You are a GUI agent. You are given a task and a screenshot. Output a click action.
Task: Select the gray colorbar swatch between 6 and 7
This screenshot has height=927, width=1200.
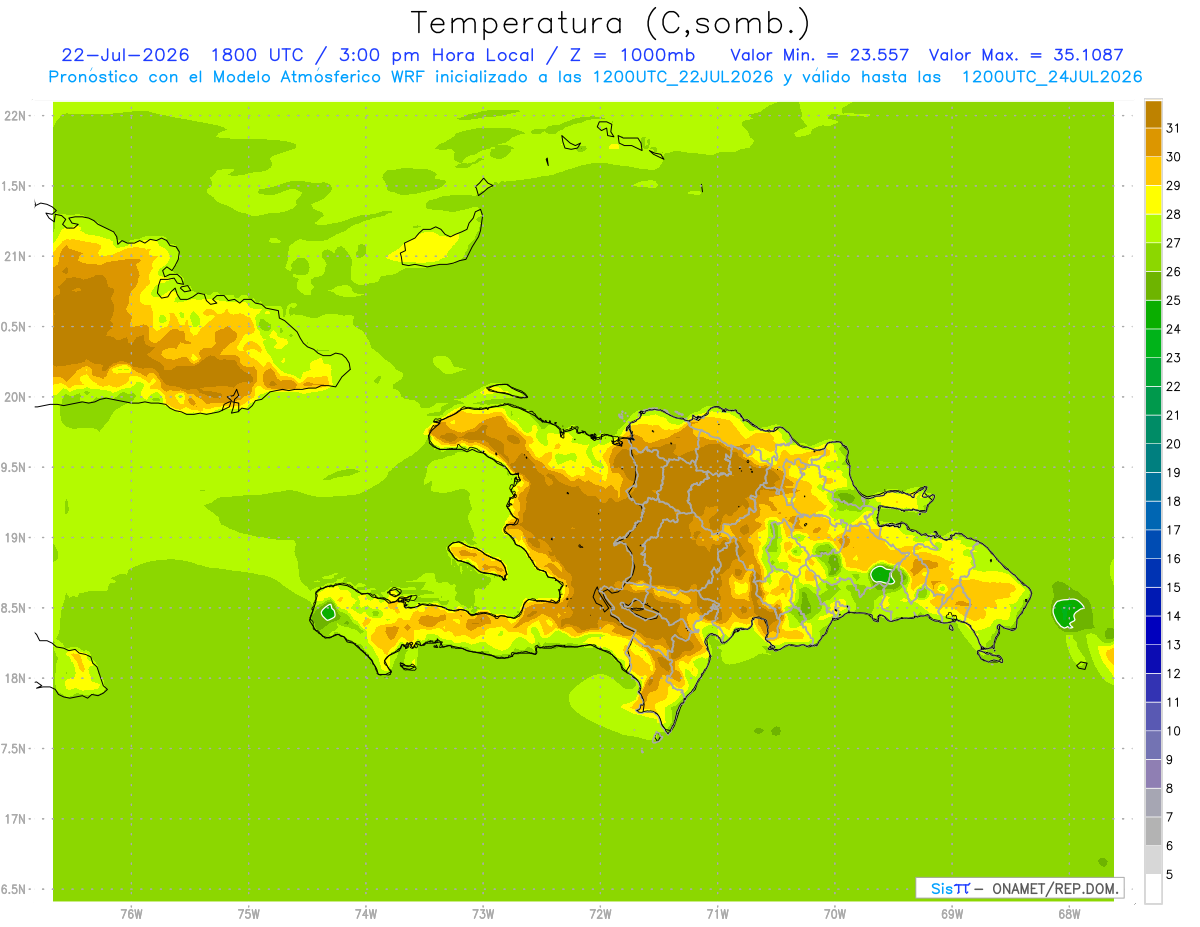[1153, 831]
